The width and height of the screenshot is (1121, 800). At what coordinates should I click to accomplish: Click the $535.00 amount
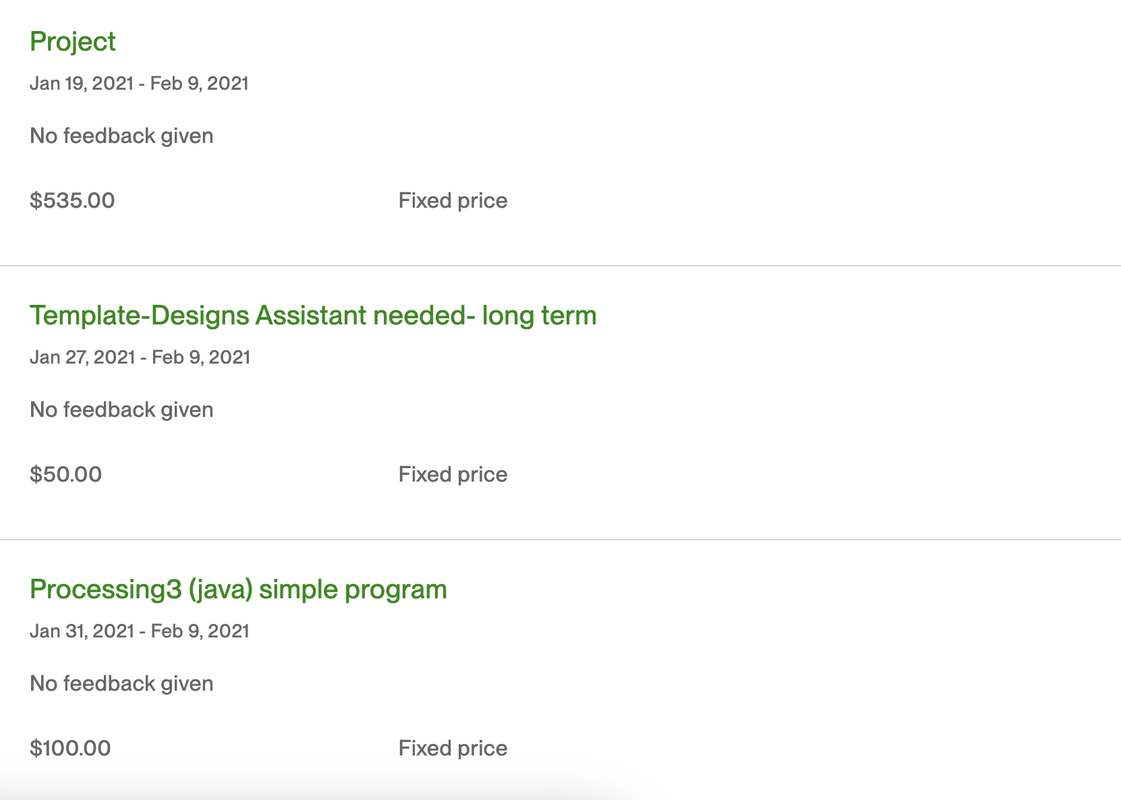[72, 200]
